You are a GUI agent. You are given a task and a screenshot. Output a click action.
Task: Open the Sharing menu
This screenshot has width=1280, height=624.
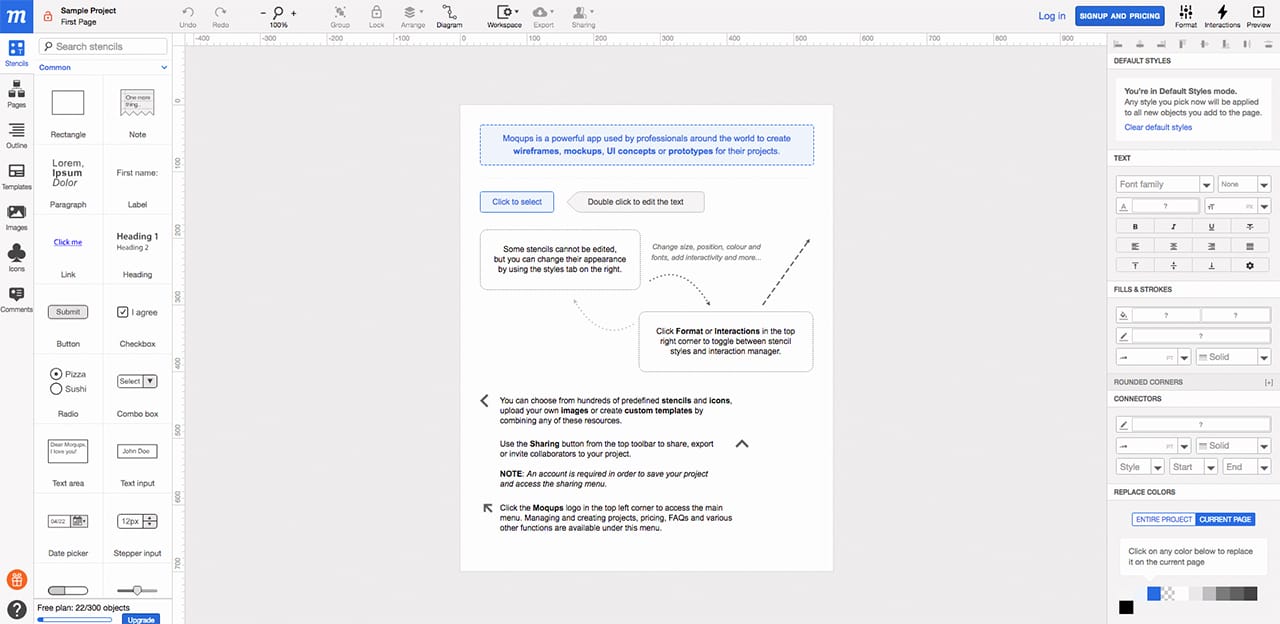point(583,16)
